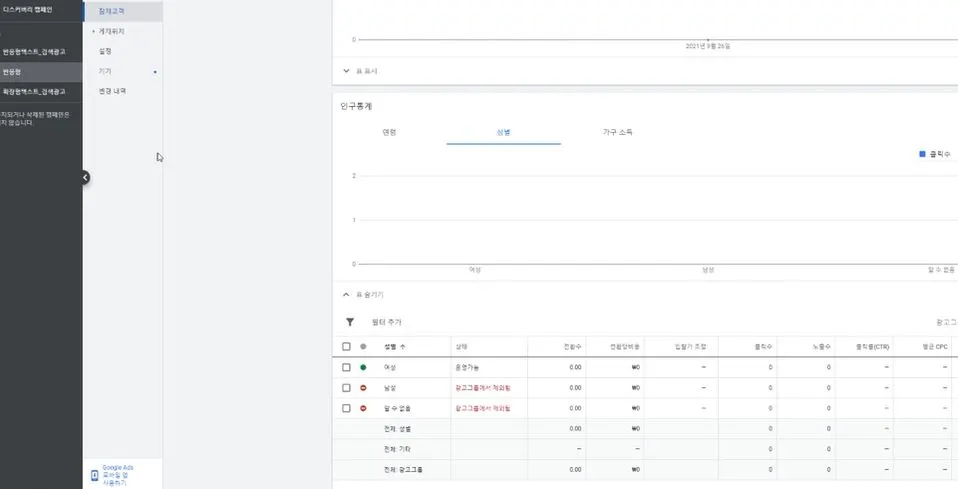Switch to the 연령 tab
This screenshot has height=489, width=958.
[x=389, y=132]
